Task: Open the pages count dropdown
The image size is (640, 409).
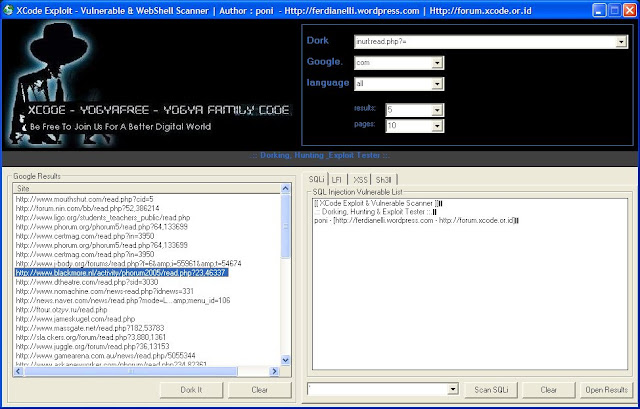Action: point(437,126)
